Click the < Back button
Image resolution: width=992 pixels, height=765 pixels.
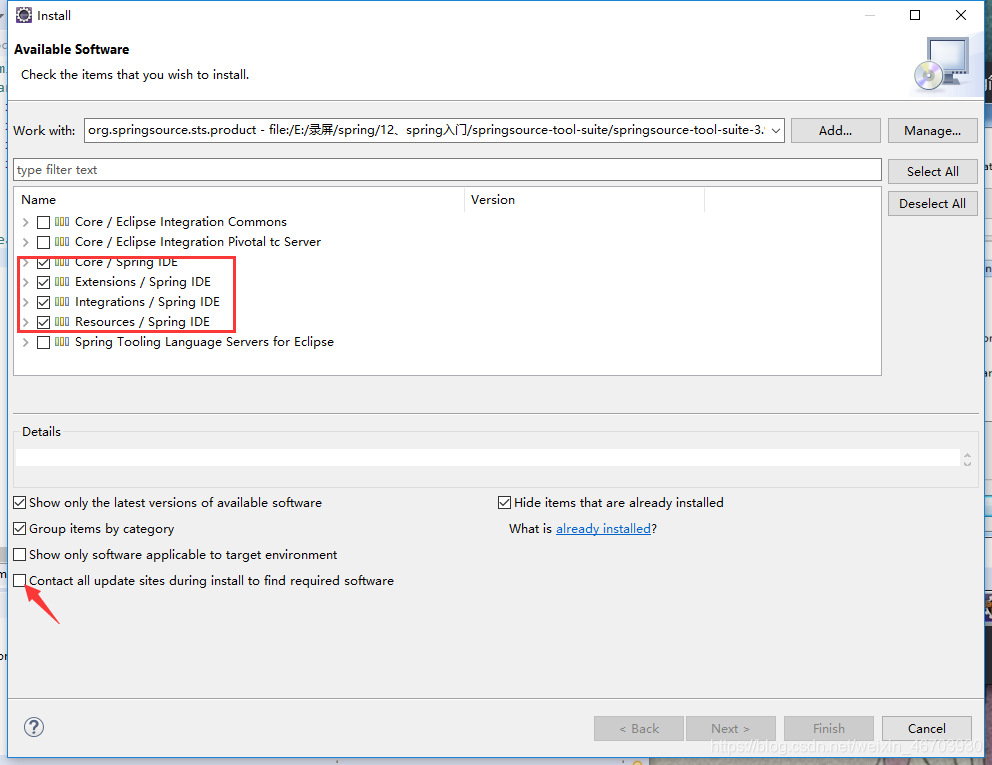(x=638, y=728)
